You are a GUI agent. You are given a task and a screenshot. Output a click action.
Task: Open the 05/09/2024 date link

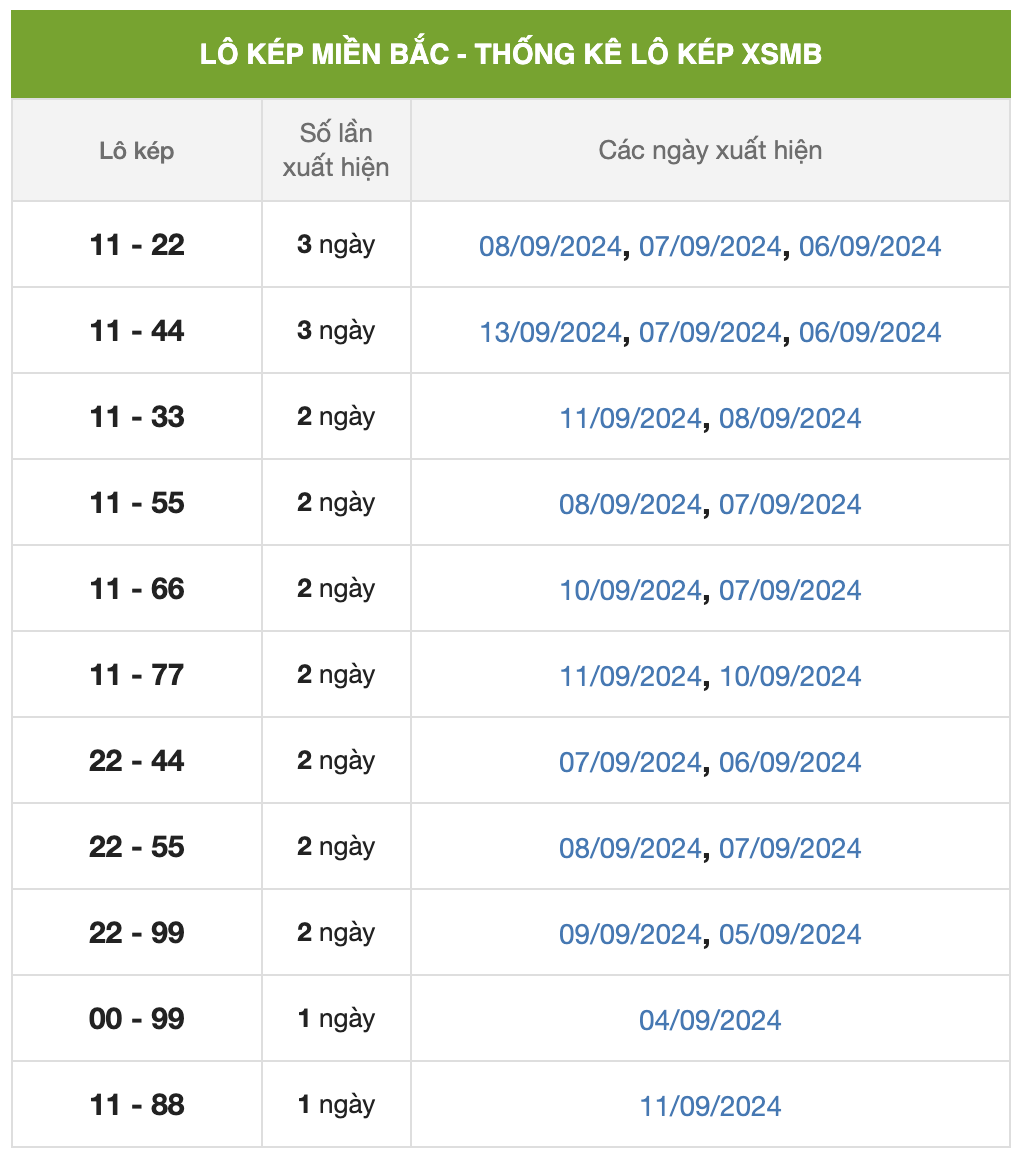(790, 934)
